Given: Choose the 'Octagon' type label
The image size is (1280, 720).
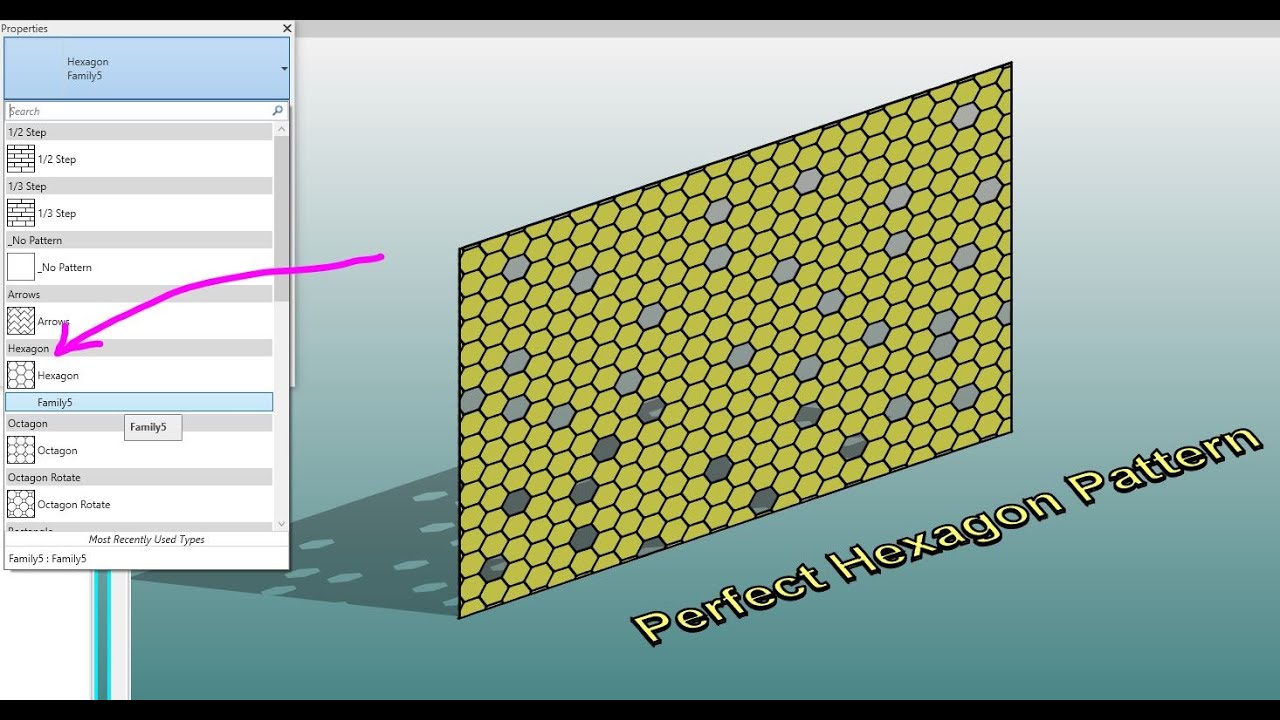Looking at the screenshot, I should [x=57, y=450].
